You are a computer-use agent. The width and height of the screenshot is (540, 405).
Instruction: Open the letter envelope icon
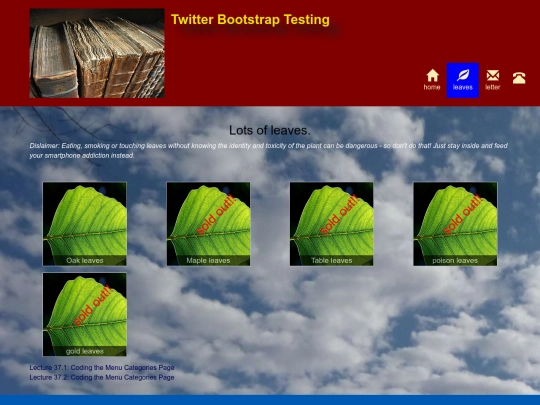pyautogui.click(x=492, y=80)
